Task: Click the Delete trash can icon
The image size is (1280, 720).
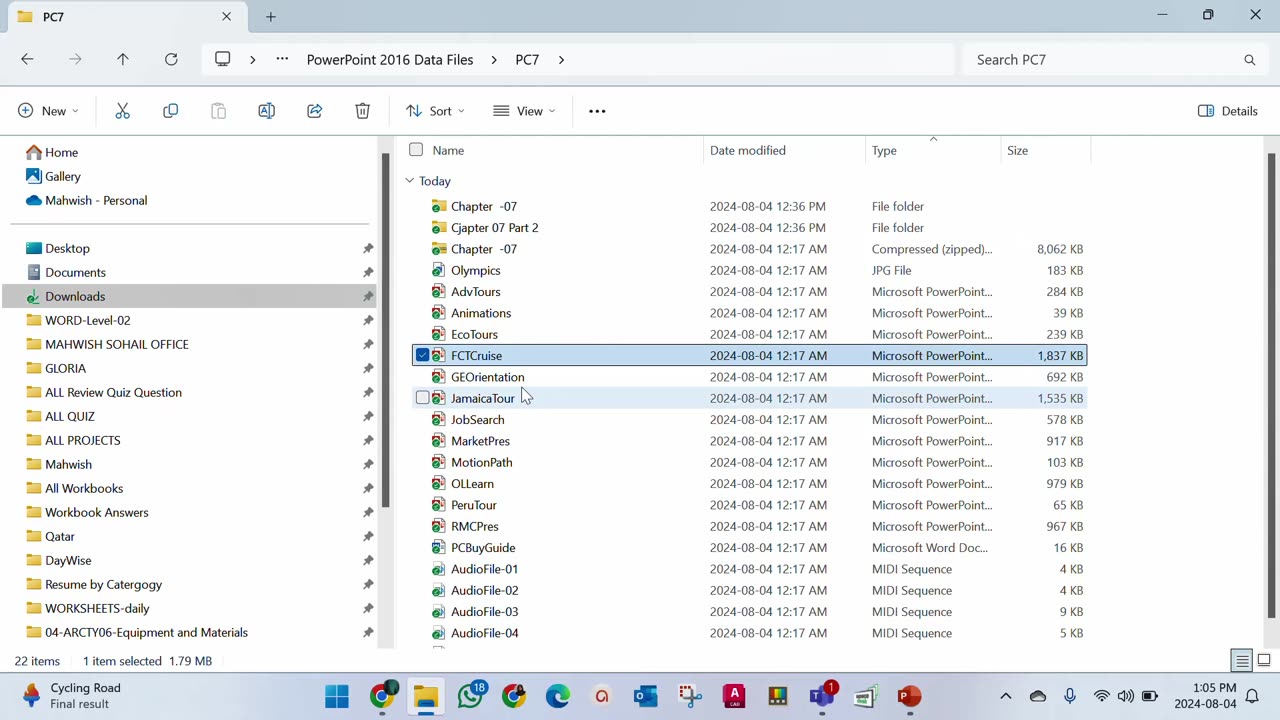Action: pyautogui.click(x=362, y=111)
